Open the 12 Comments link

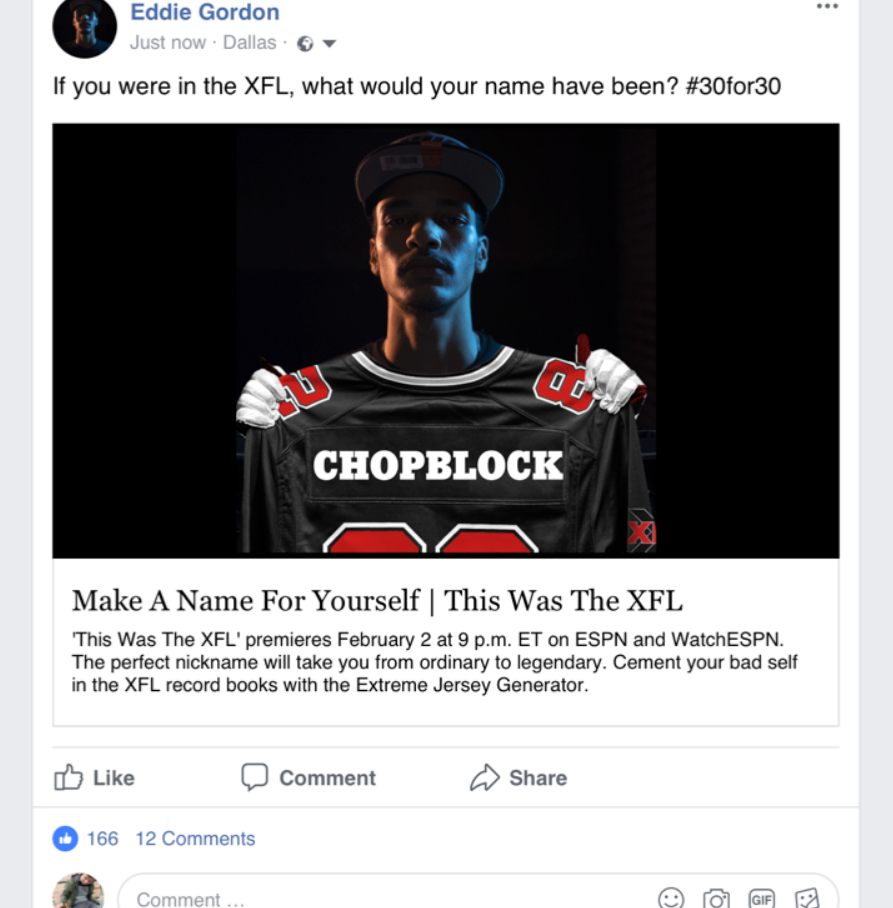click(195, 838)
